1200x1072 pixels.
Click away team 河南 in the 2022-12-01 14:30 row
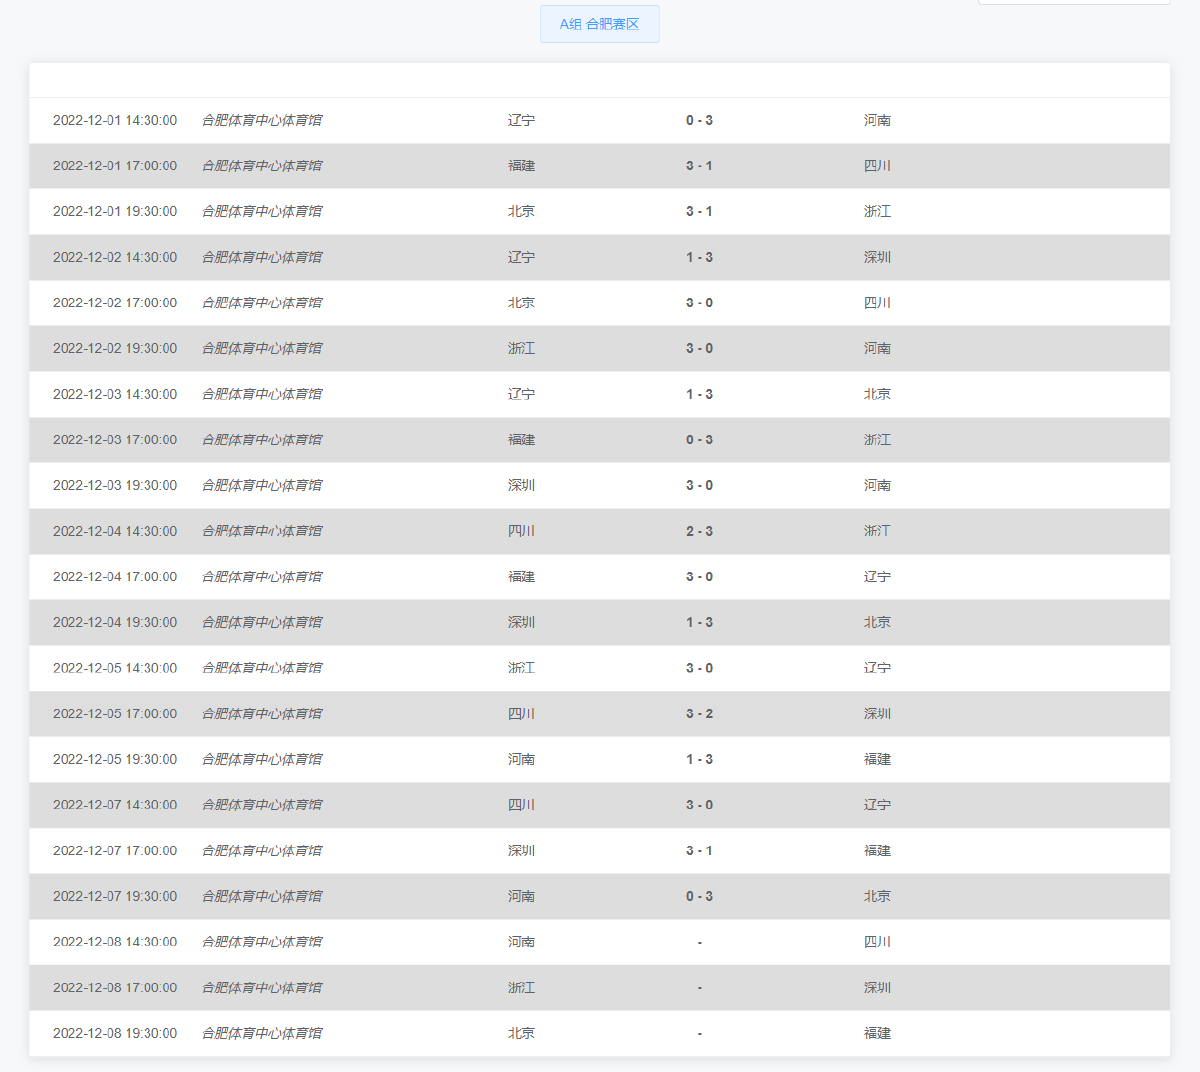(x=877, y=120)
